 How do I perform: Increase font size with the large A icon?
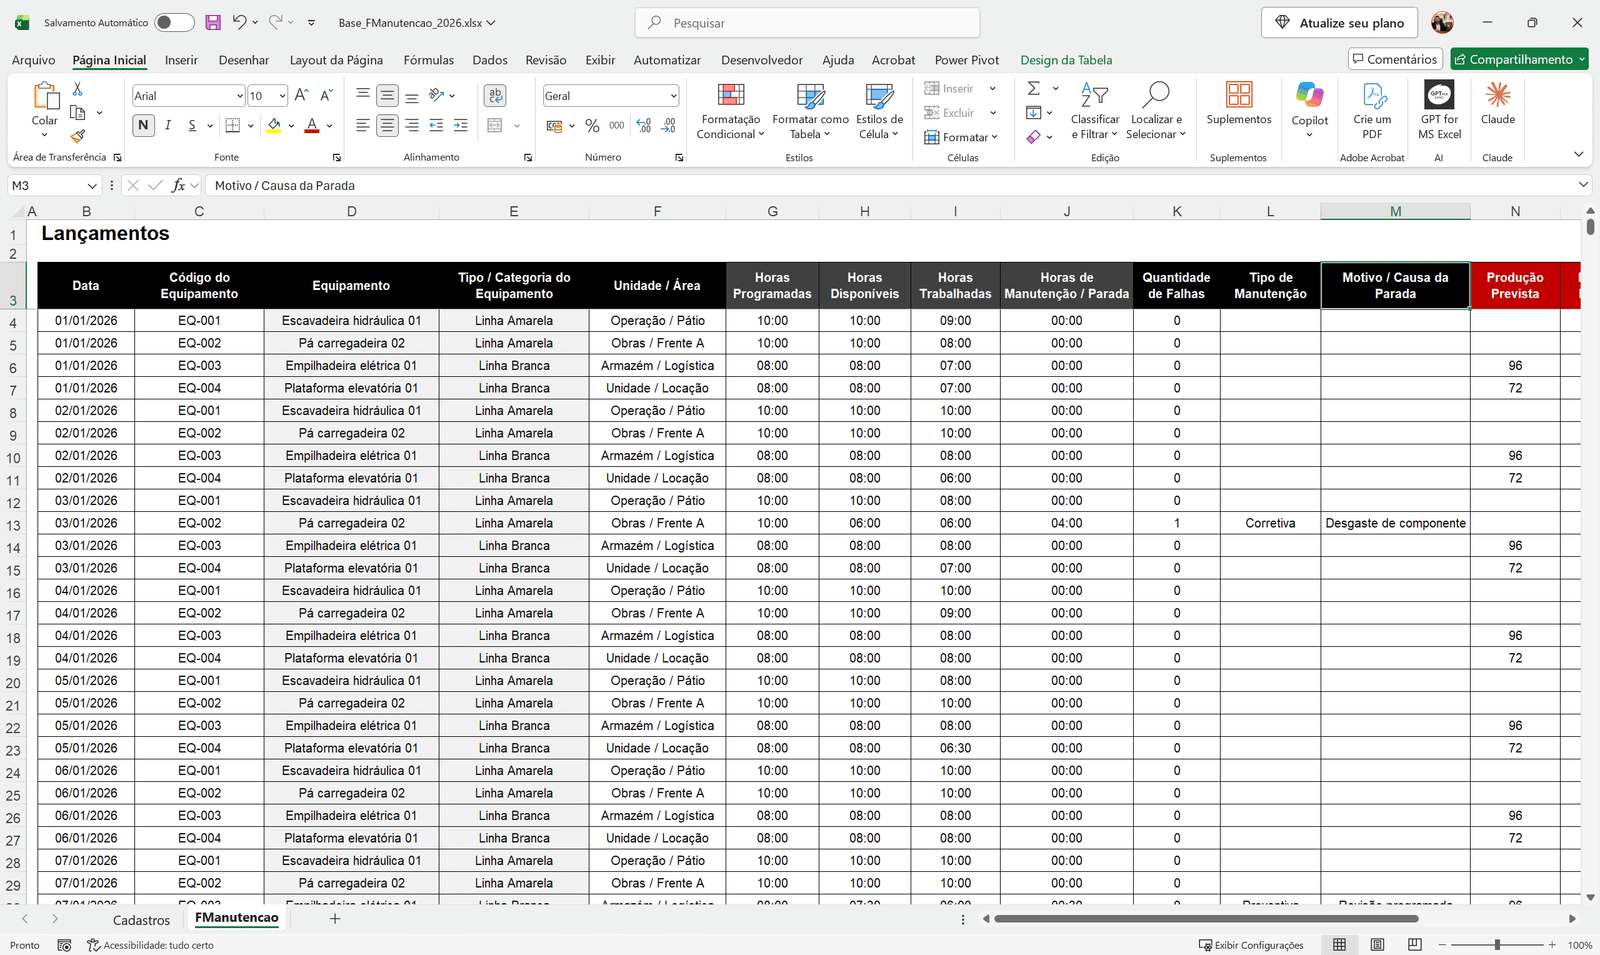point(301,95)
